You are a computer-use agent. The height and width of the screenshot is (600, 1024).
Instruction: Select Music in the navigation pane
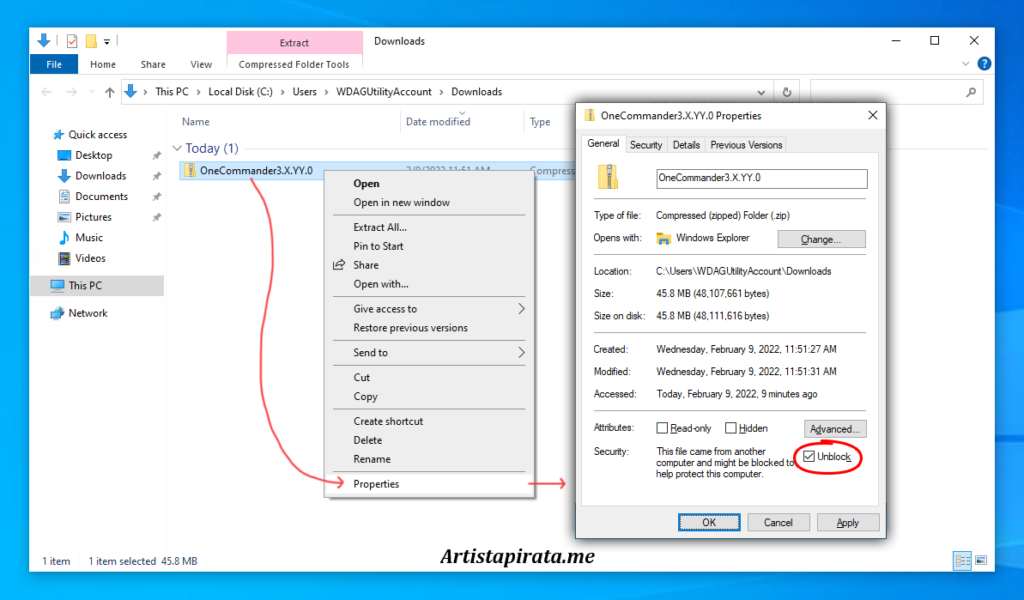pos(89,238)
